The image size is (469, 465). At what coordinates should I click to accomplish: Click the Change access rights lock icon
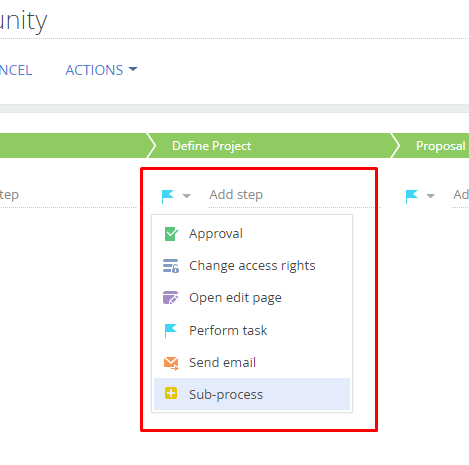(x=171, y=266)
